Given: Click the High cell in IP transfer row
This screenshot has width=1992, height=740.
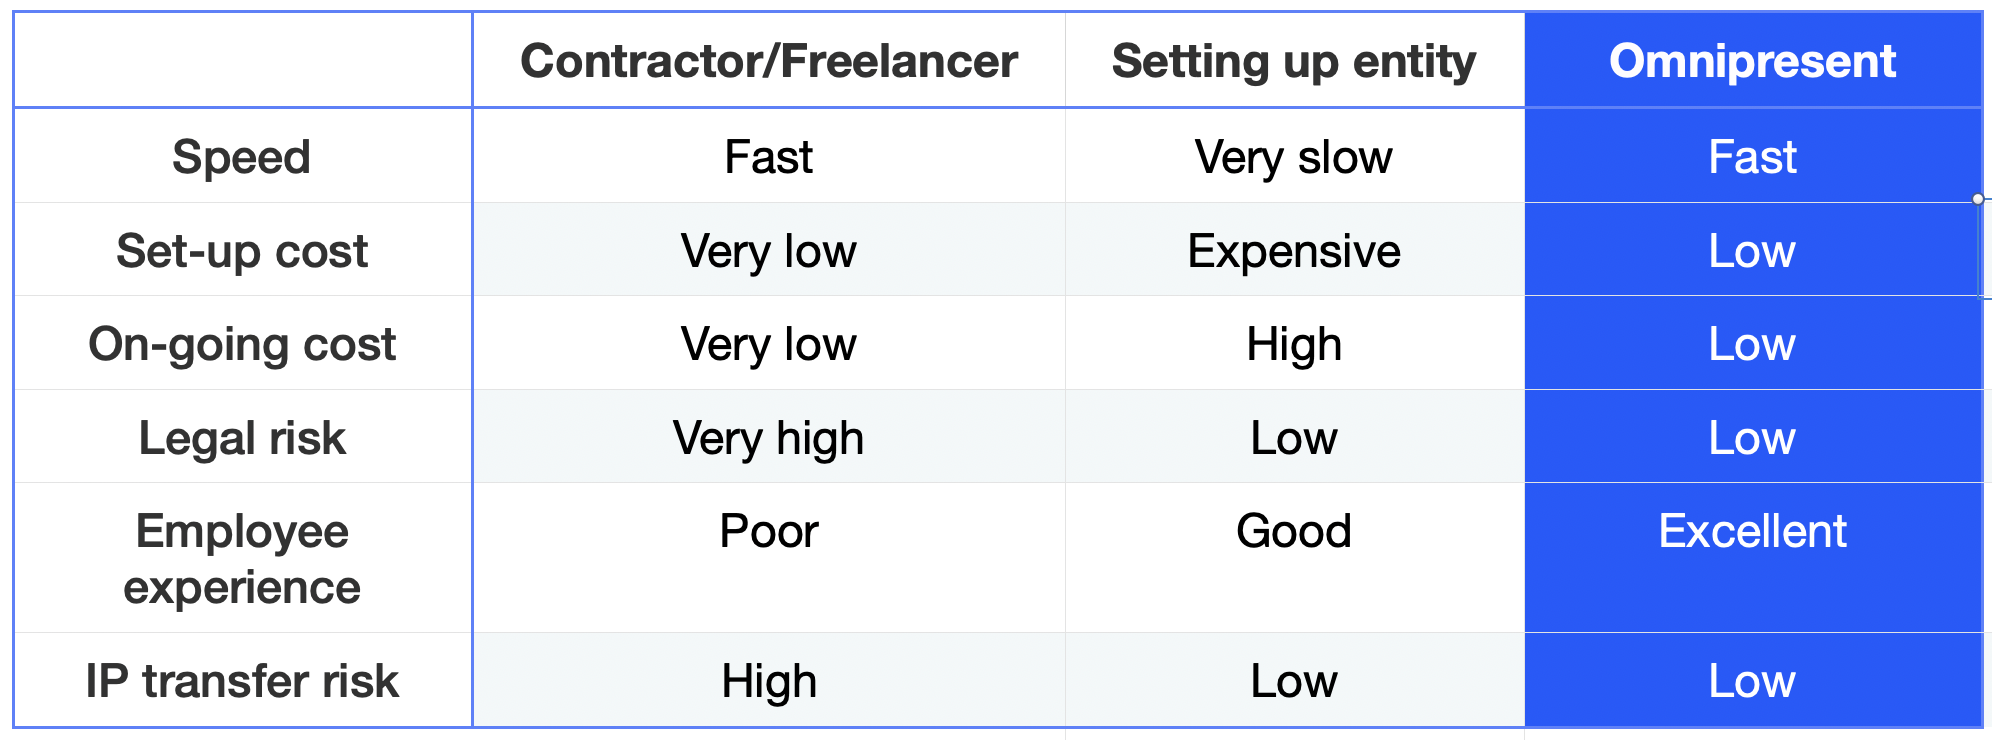Looking at the screenshot, I should [x=768, y=680].
